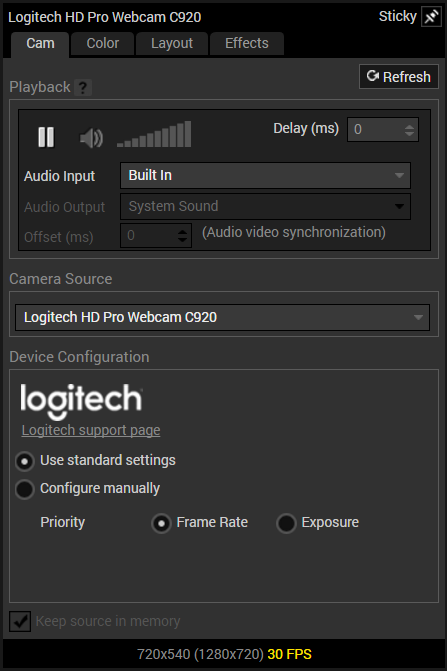This screenshot has height=671, width=447.
Task: Decrease Delay (ms) with down arrow
Action: pos(409,133)
